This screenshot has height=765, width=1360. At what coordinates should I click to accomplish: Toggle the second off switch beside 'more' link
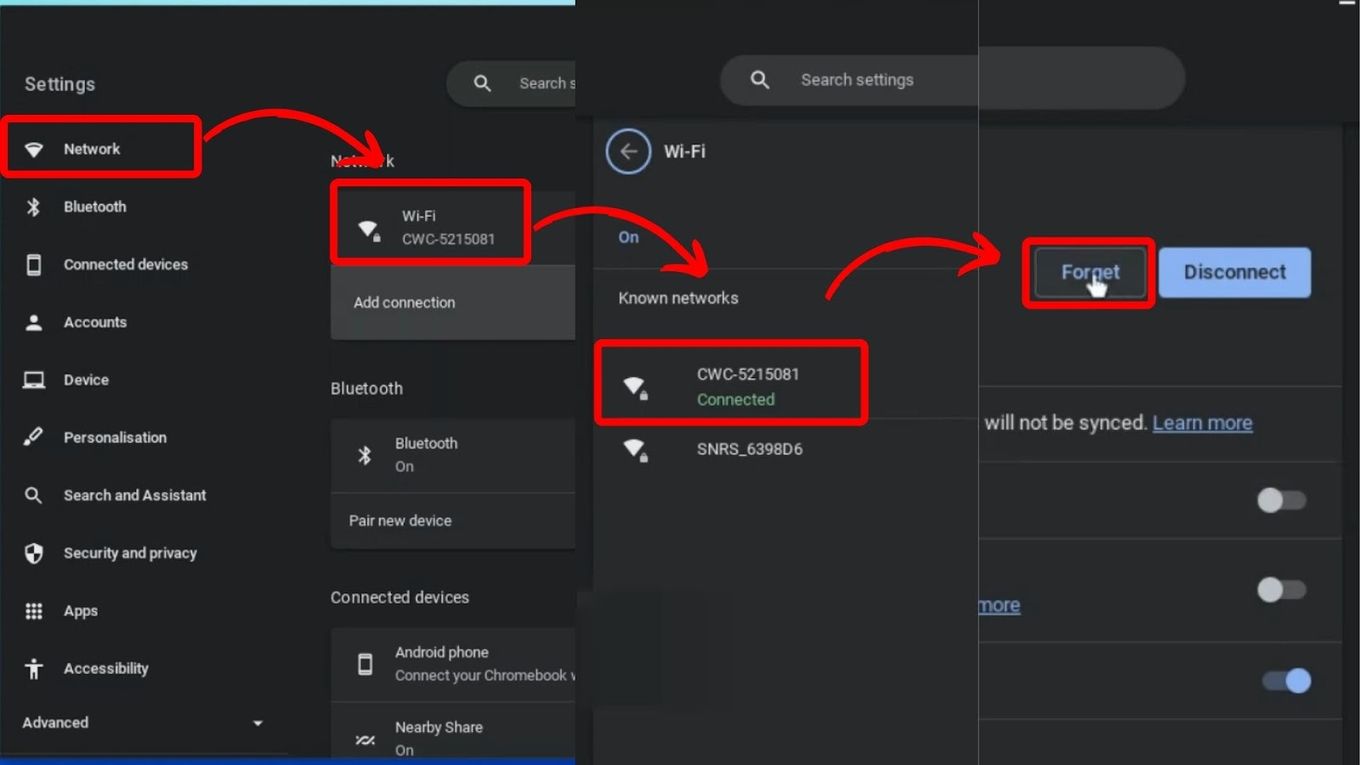click(x=1282, y=590)
